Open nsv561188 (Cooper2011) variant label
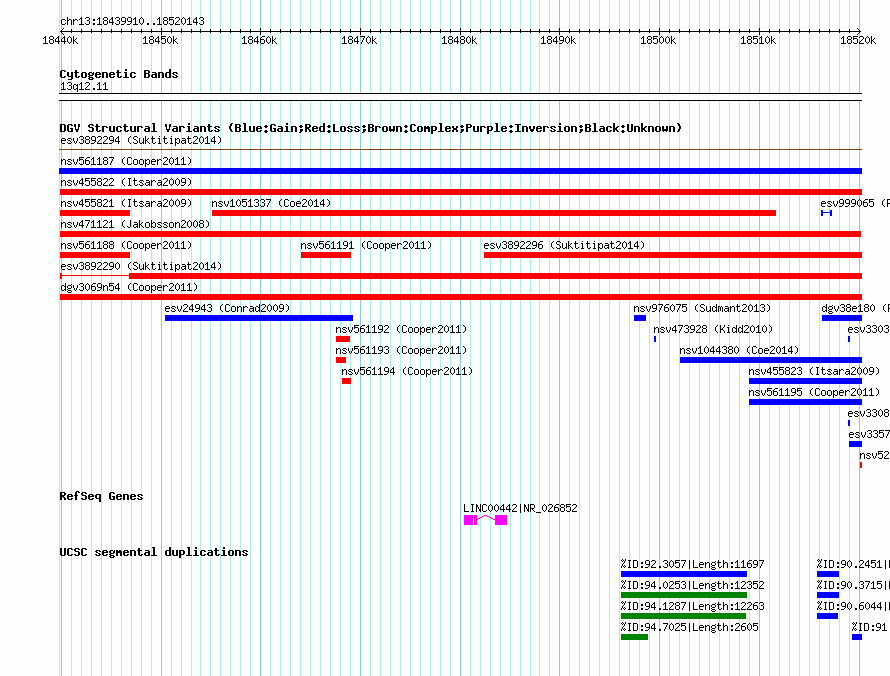This screenshot has height=676, width=890. tap(126, 245)
